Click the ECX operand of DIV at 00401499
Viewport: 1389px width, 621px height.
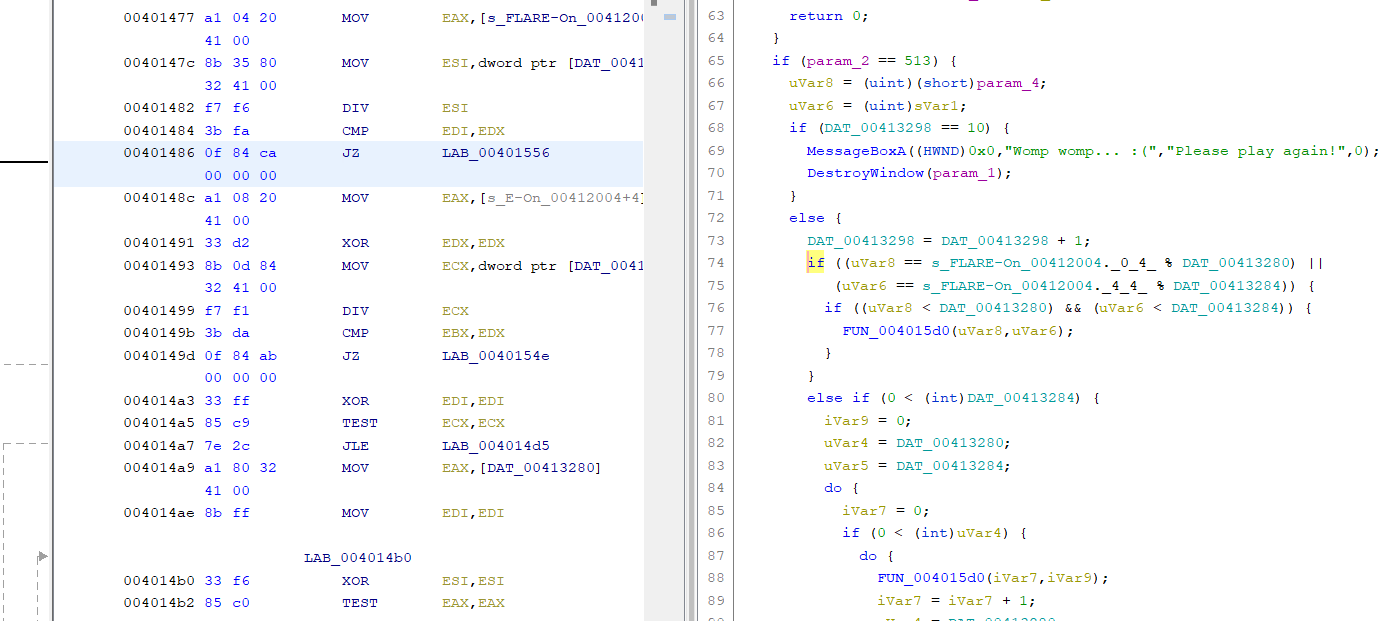[x=455, y=311]
